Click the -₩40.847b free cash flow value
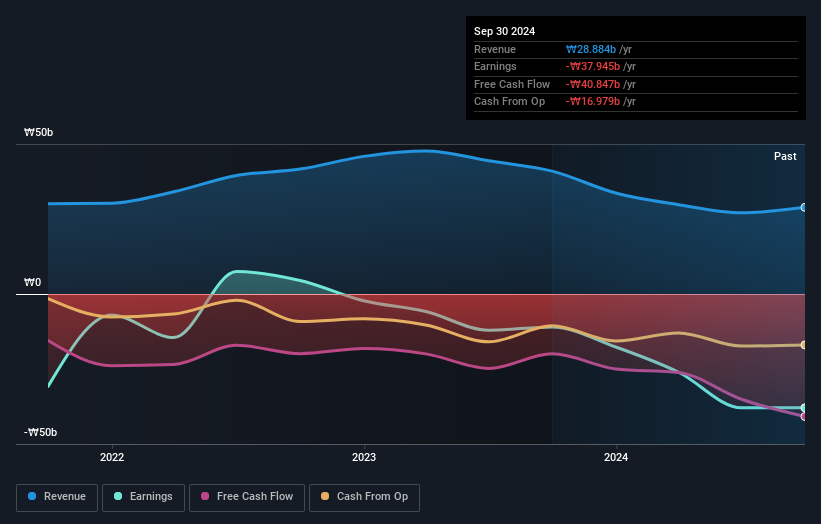The image size is (821, 524). (593, 84)
